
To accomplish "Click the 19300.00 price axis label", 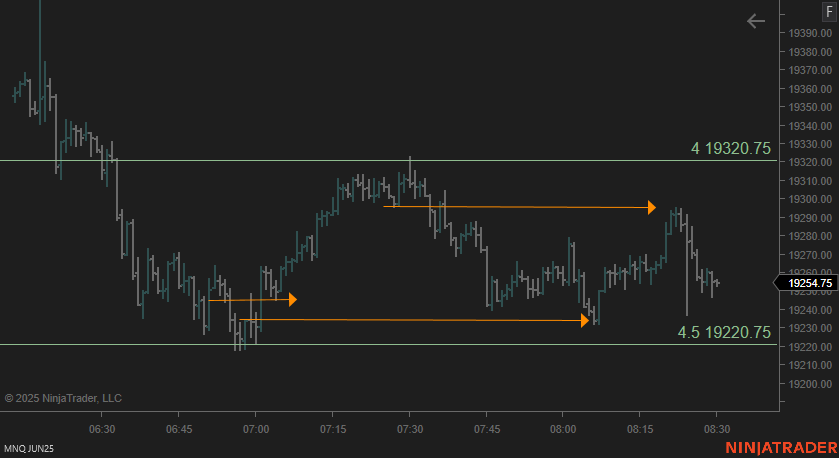I will click(809, 199).
